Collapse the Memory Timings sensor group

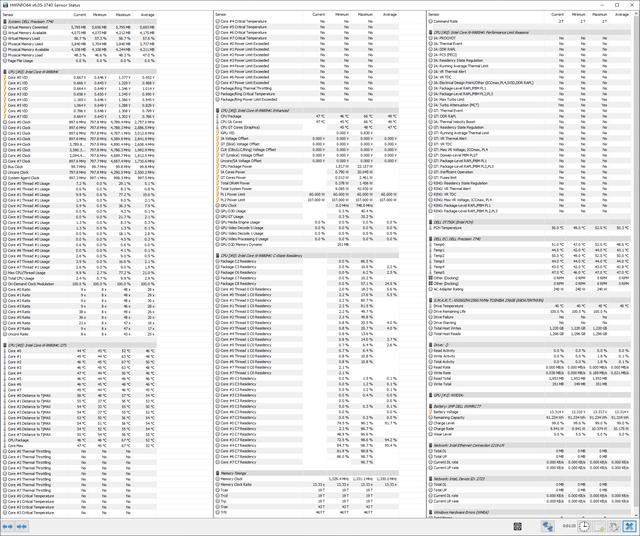click(x=307, y=473)
